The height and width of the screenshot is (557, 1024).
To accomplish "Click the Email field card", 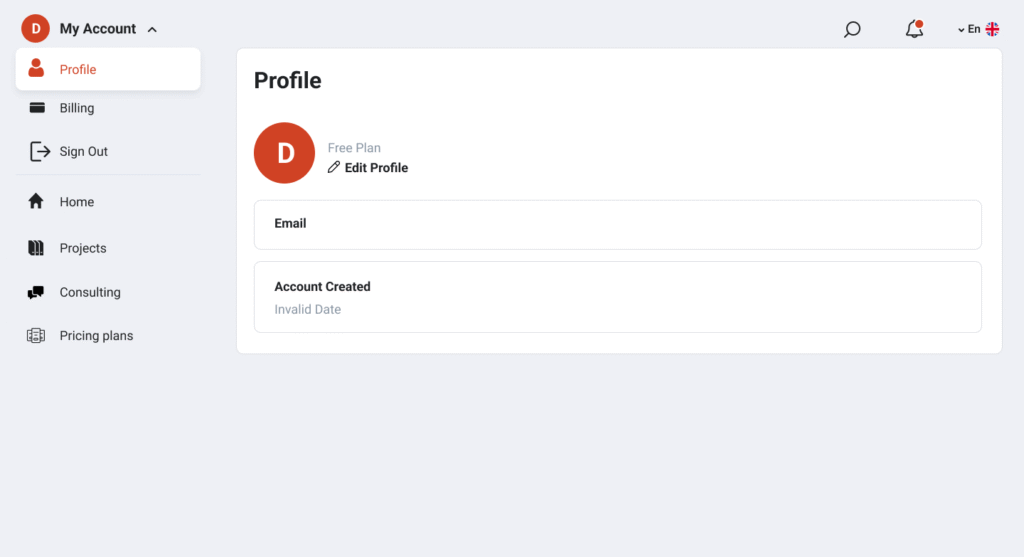I will tap(617, 224).
